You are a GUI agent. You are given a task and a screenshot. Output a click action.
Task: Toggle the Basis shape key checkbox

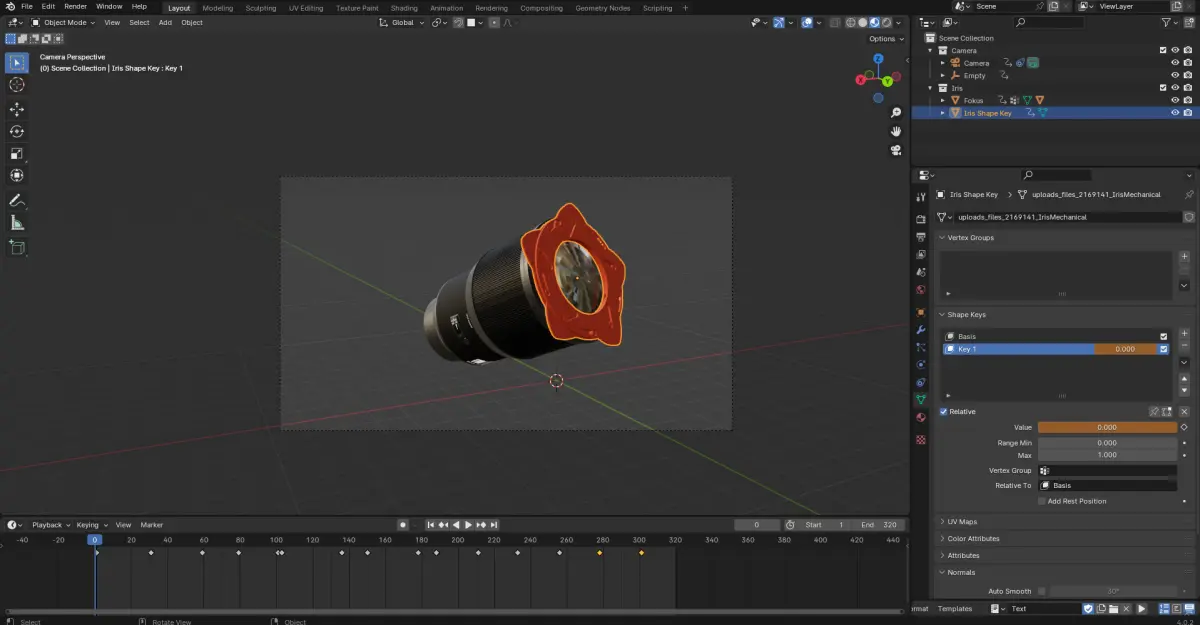point(1163,337)
